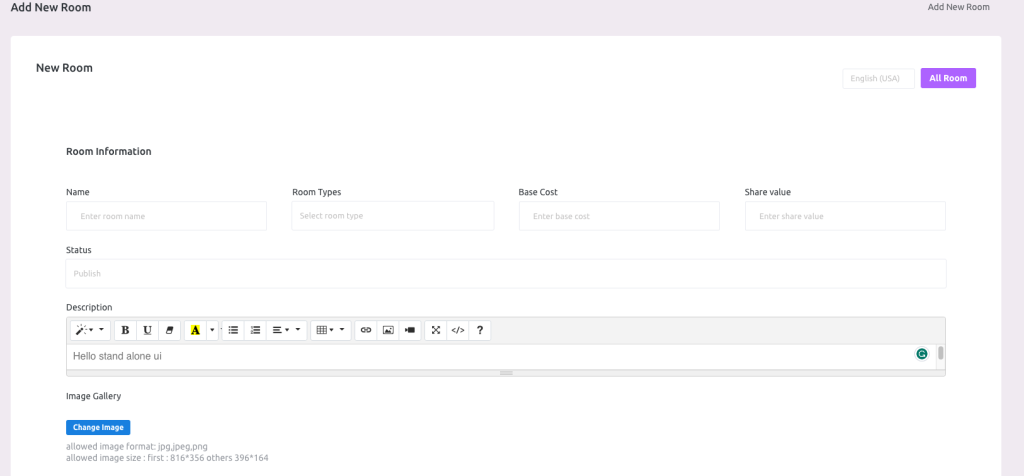Switch to code view in editor
The height and width of the screenshot is (476, 1024).
point(458,330)
